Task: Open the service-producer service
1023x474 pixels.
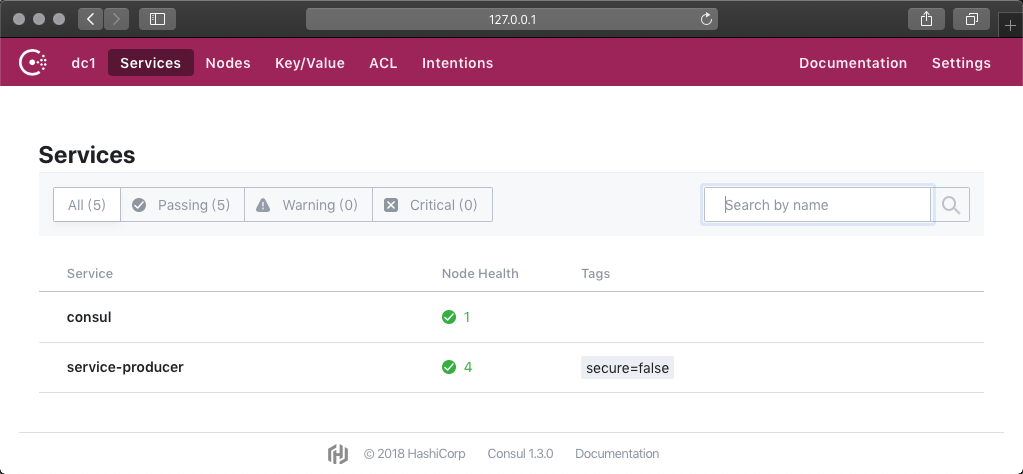Action: coord(125,367)
